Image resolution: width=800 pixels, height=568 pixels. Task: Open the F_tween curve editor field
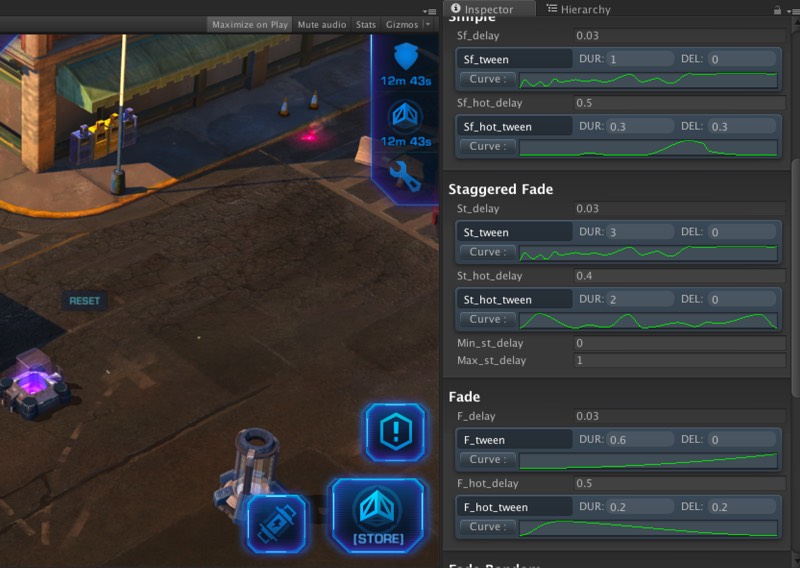(647, 460)
